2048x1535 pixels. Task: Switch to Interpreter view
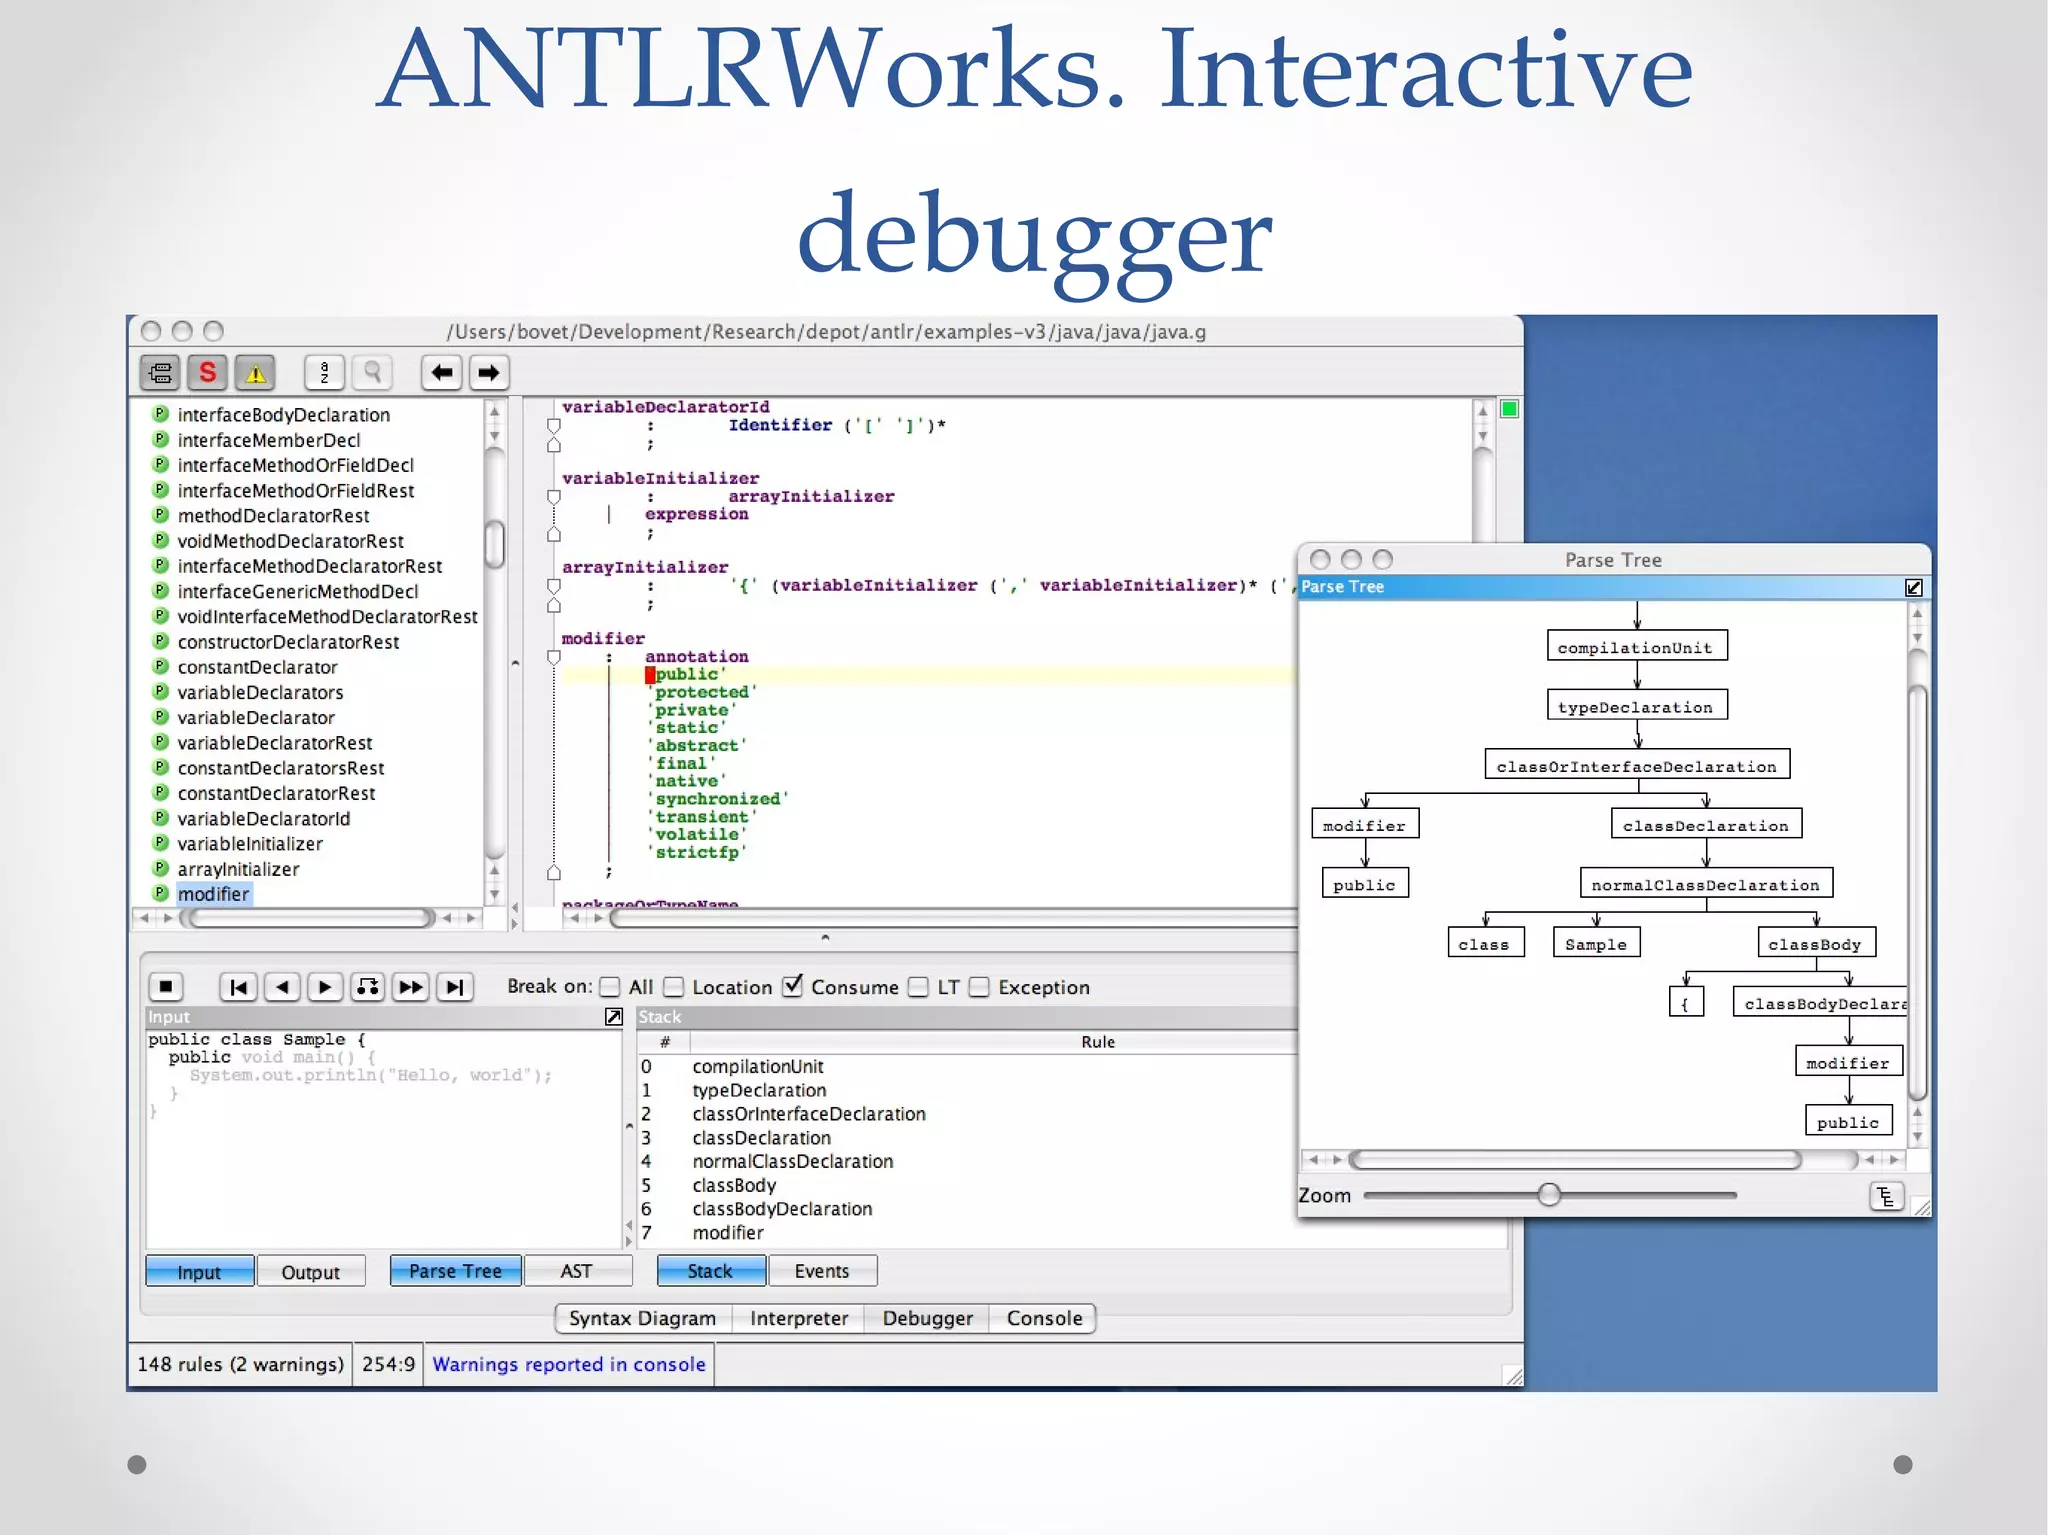799,1318
